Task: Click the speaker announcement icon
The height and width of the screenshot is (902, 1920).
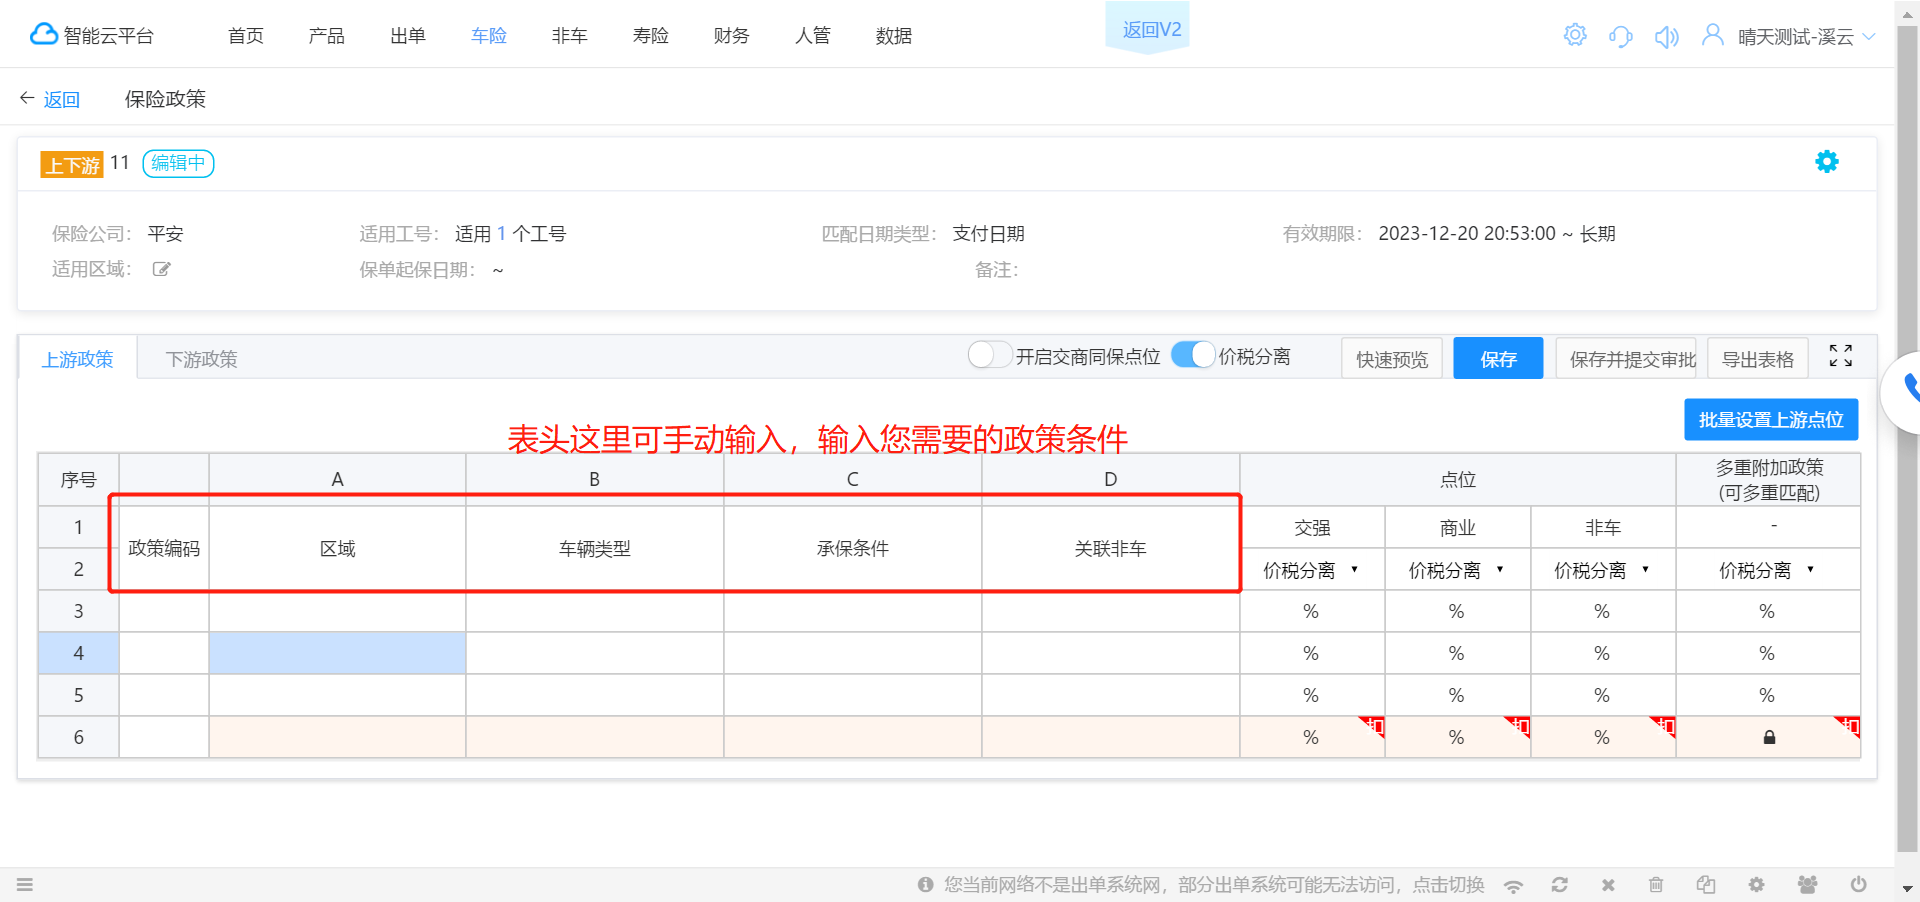Action: point(1666,37)
